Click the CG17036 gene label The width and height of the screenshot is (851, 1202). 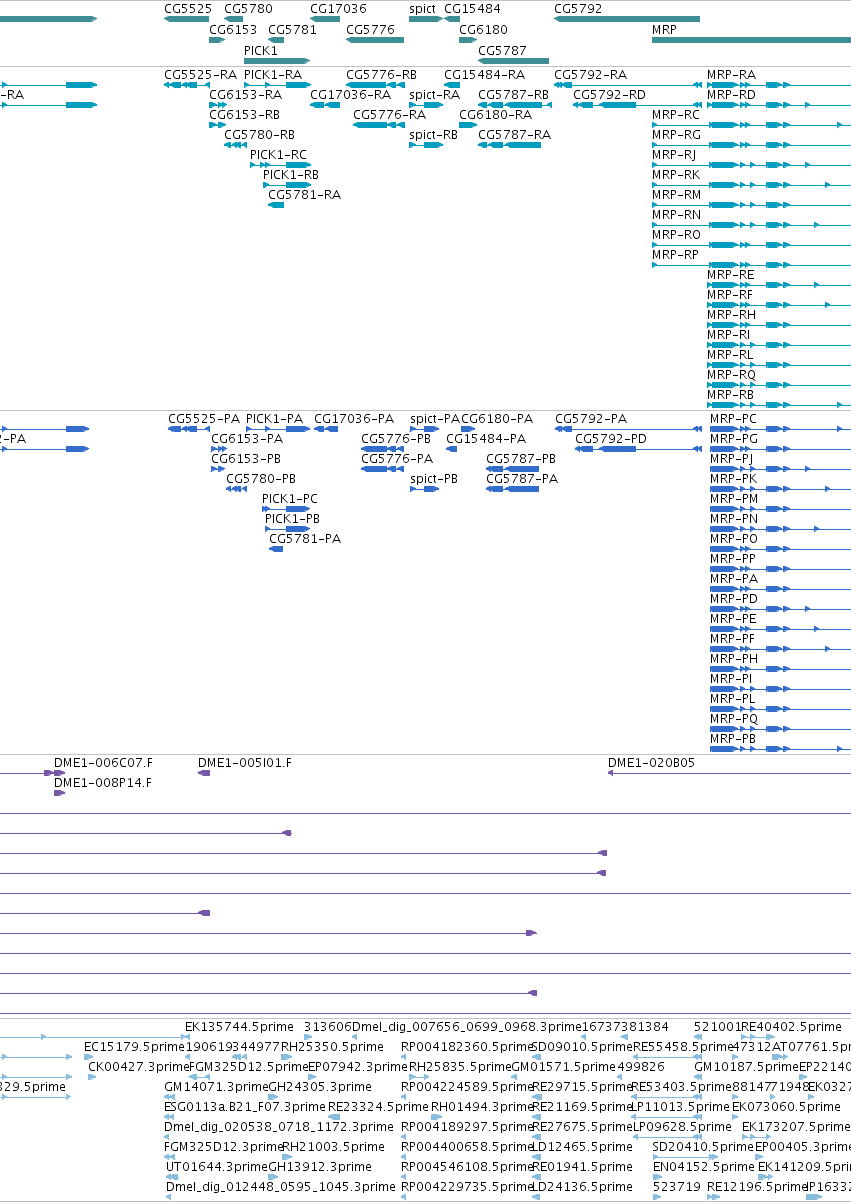click(x=338, y=9)
